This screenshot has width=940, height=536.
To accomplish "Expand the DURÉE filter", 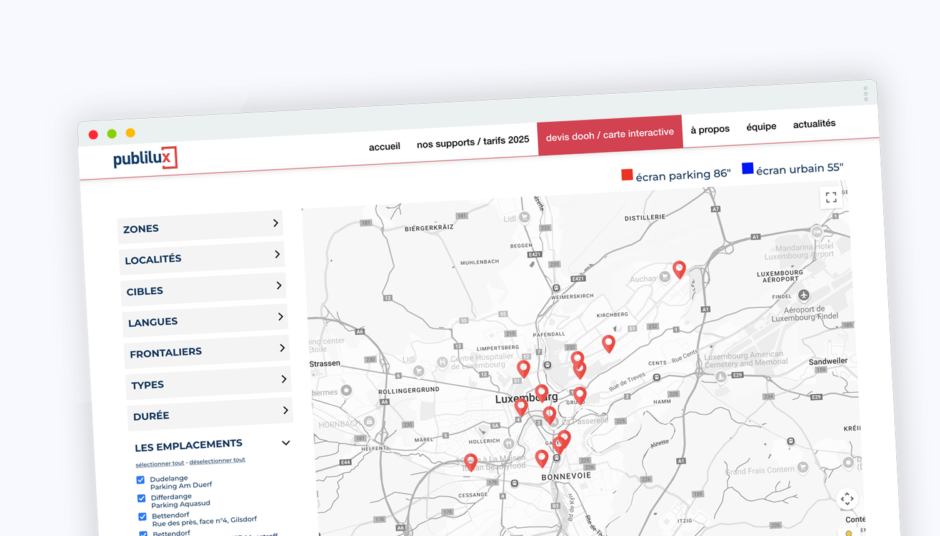I will click(210, 414).
